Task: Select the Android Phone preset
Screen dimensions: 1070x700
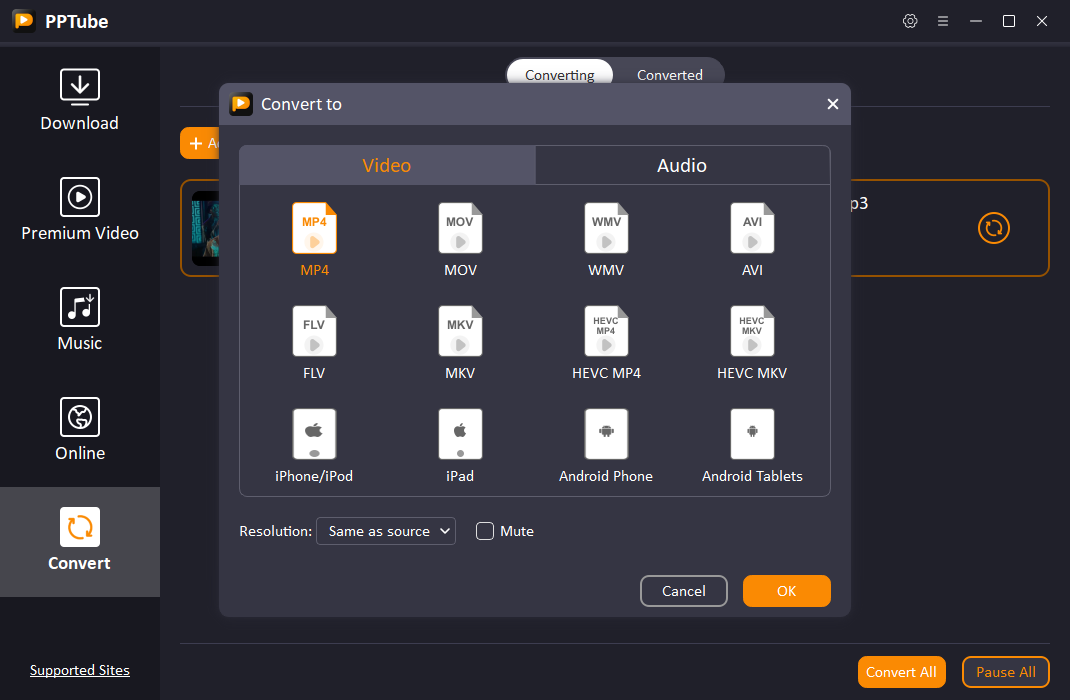Action: pyautogui.click(x=606, y=435)
